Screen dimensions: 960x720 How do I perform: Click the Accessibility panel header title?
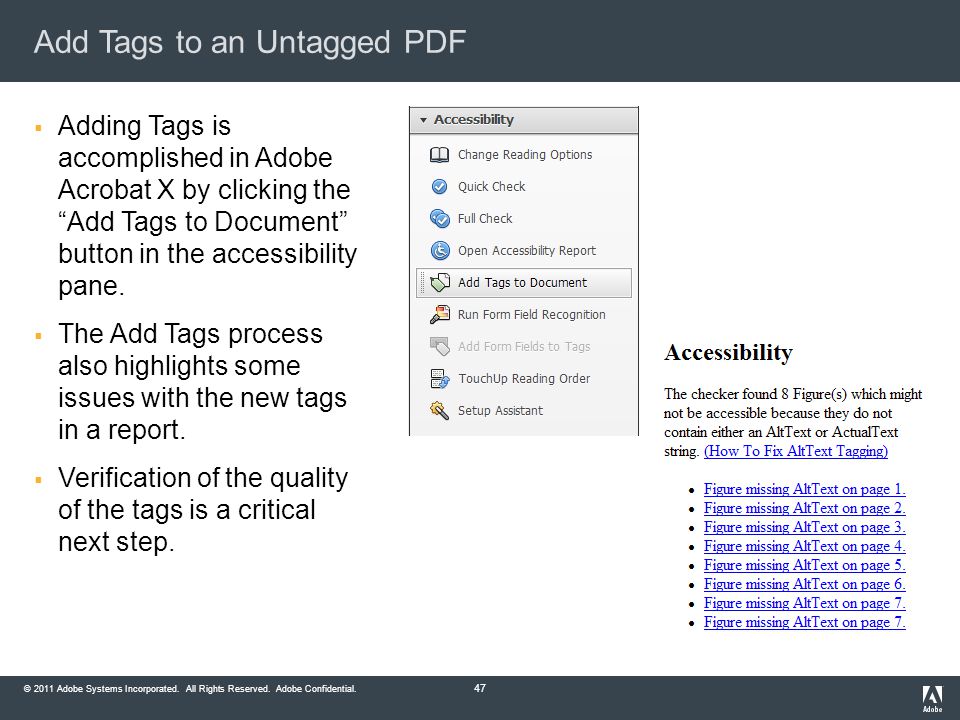pyautogui.click(x=474, y=119)
